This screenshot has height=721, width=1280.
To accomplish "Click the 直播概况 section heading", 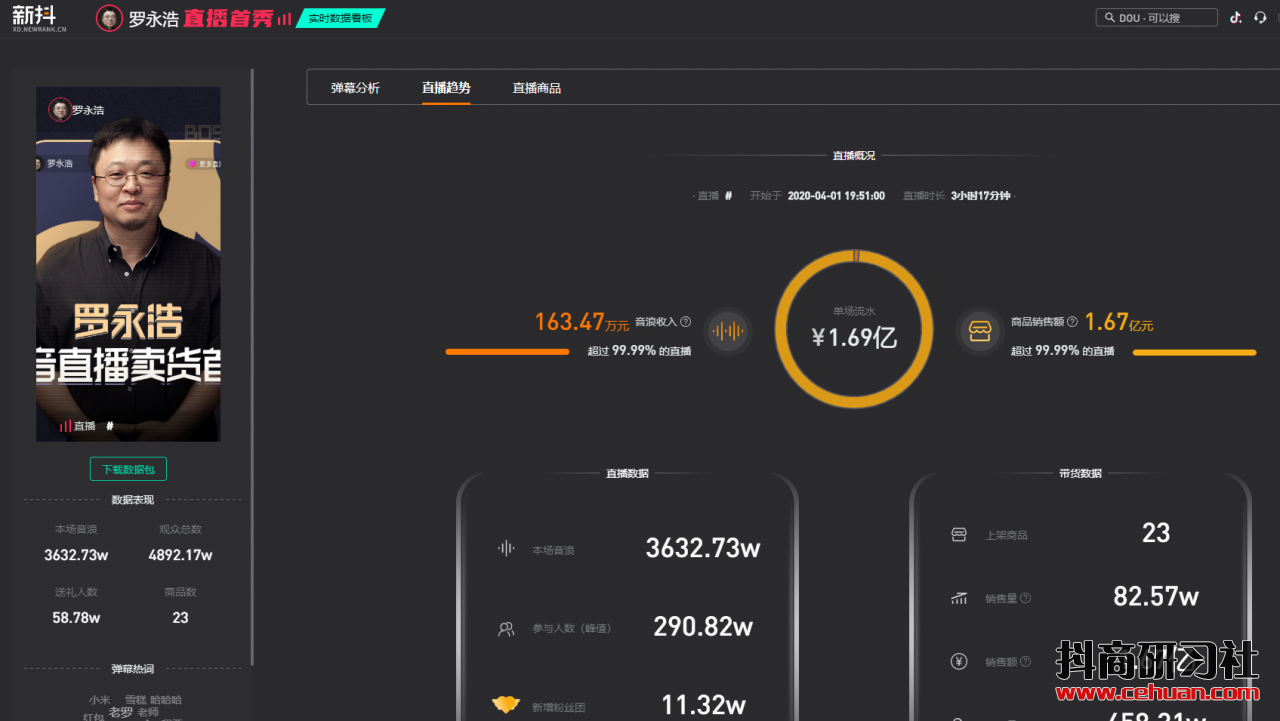I will click(x=854, y=156).
